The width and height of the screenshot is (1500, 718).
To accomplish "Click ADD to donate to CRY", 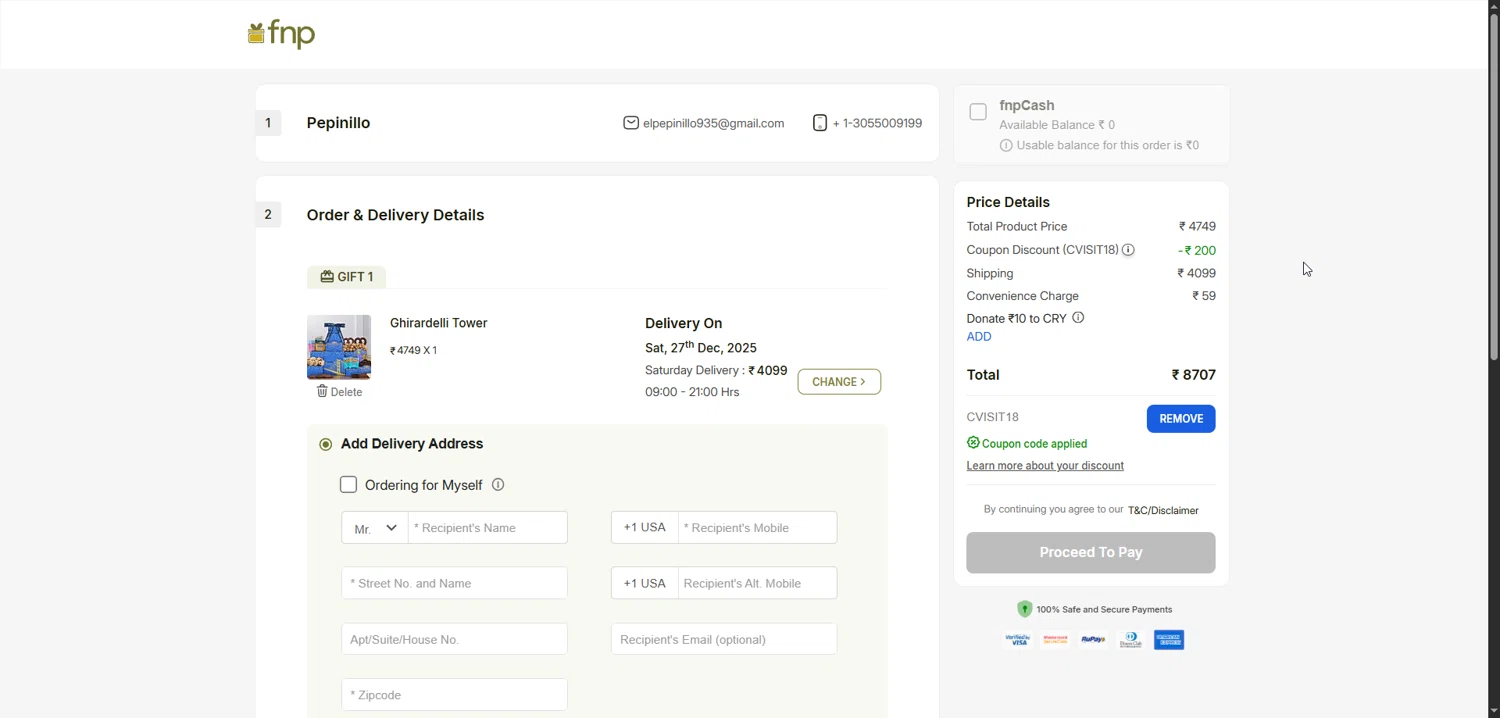I will coord(979,337).
